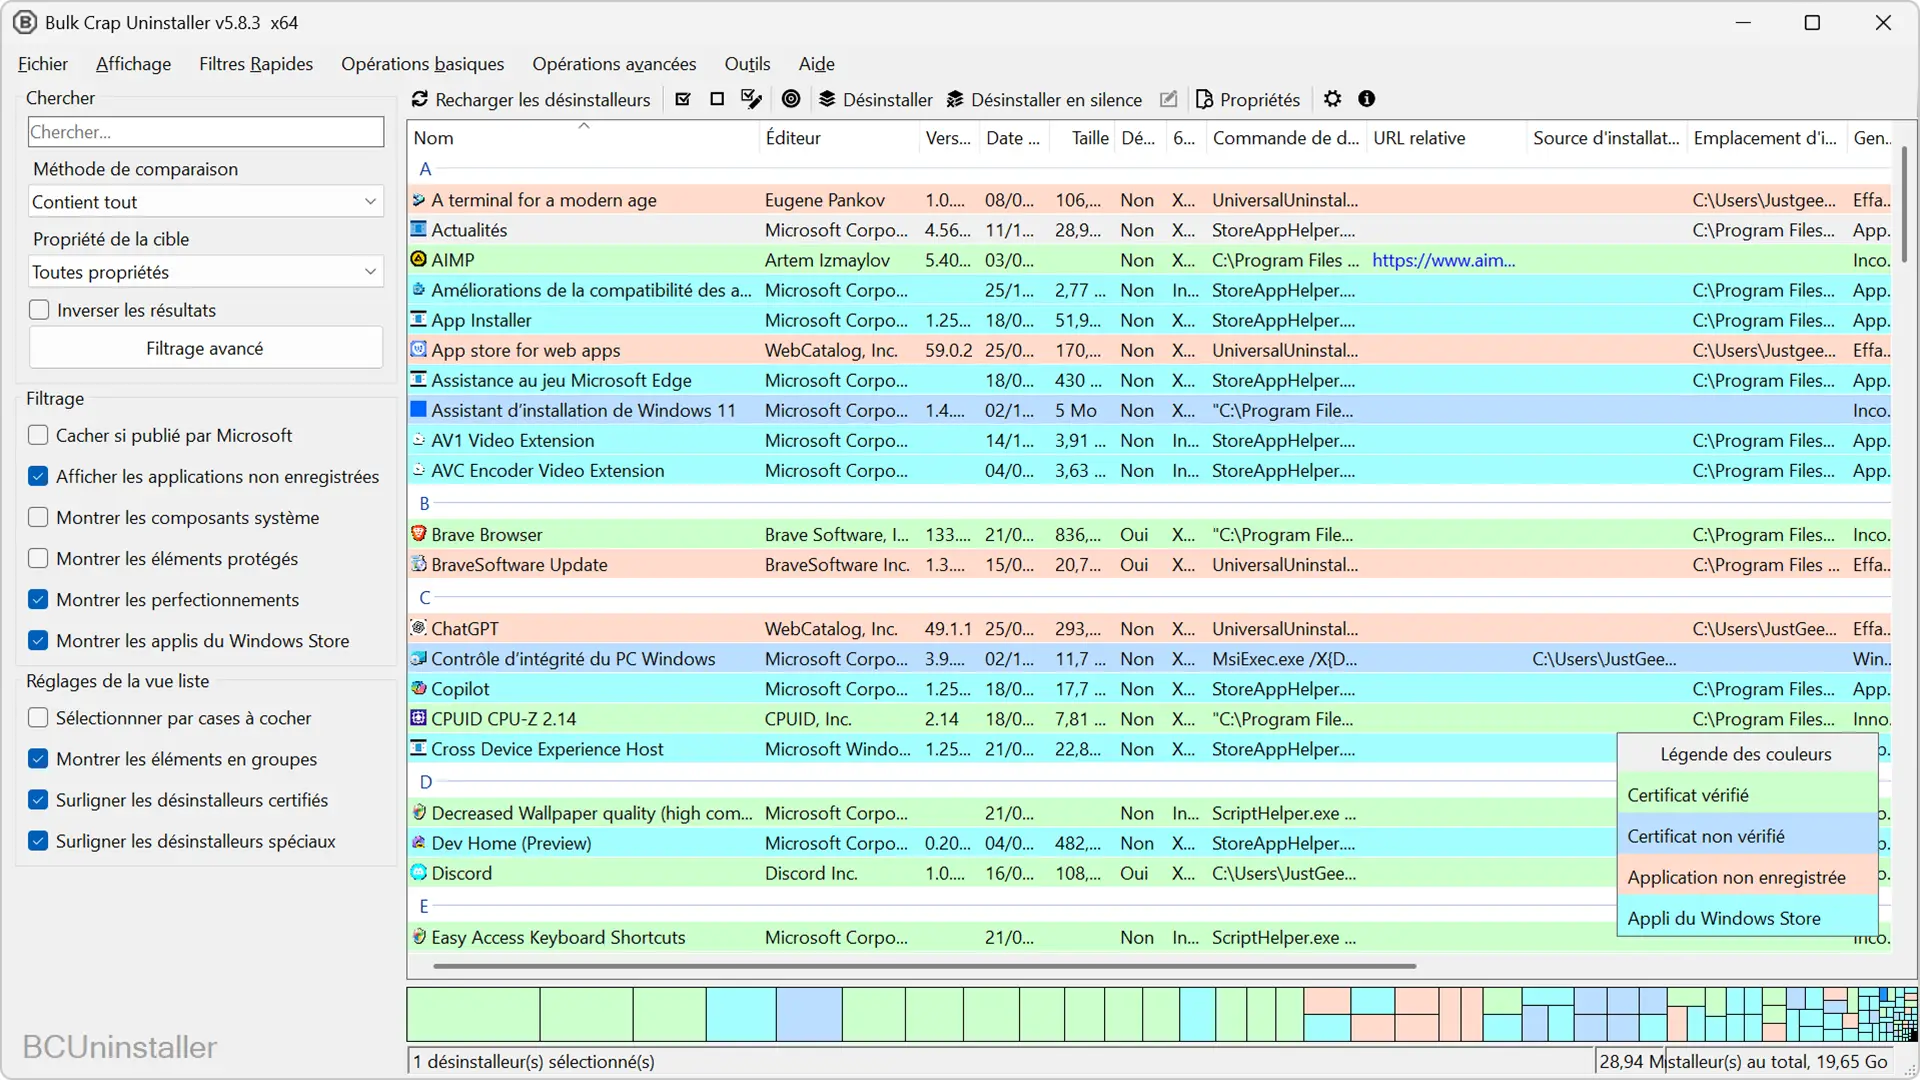1920x1080 pixels.
Task: Click the ChatGPT row icon
Action: [x=419, y=628]
